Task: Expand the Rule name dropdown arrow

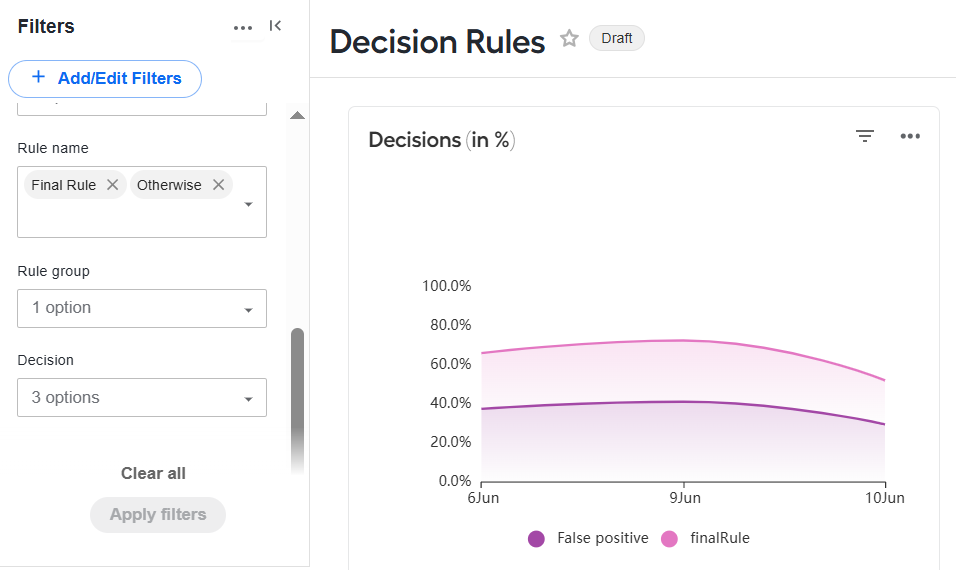Action: (x=248, y=204)
